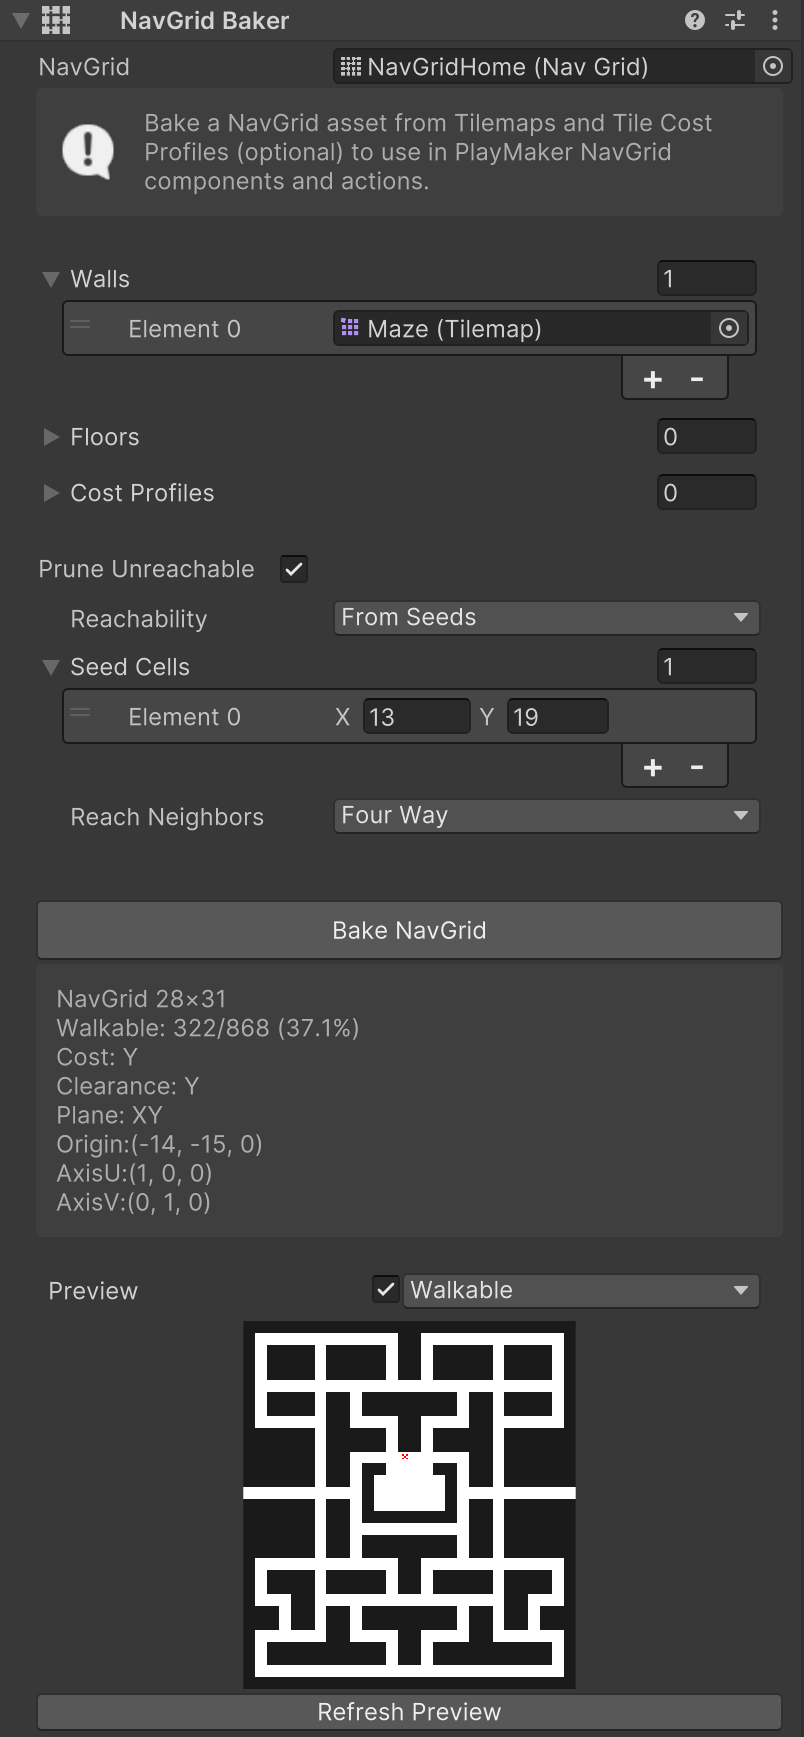Click the info message speech bubble icon
Screen dimensions: 804x1737
point(88,152)
